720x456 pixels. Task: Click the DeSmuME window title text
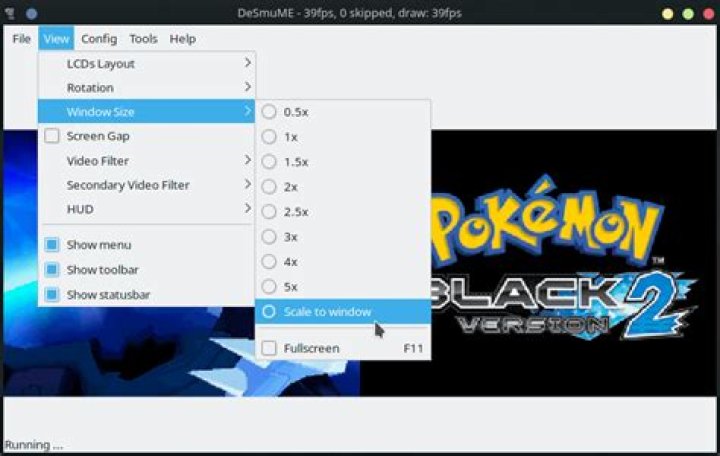pos(349,13)
